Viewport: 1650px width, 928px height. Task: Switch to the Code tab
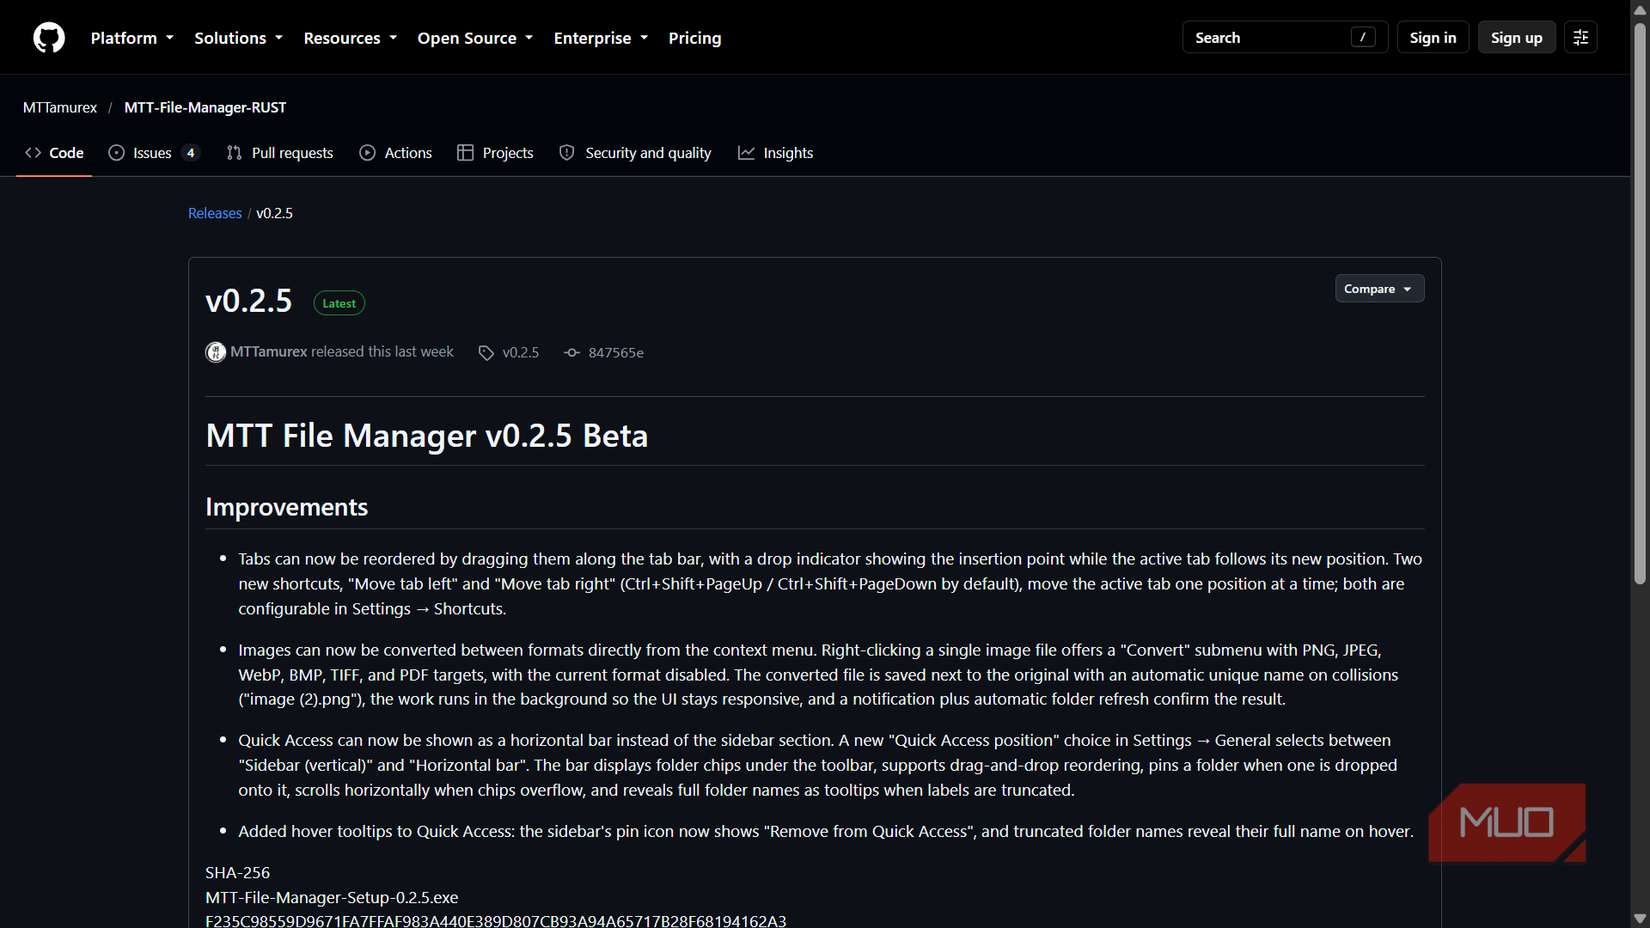pyautogui.click(x=54, y=153)
